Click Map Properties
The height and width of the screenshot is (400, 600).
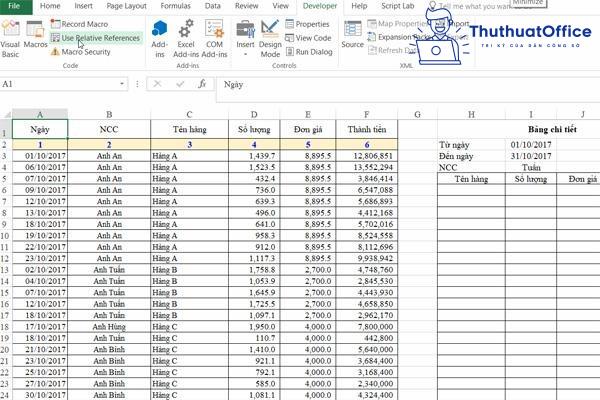coord(398,24)
